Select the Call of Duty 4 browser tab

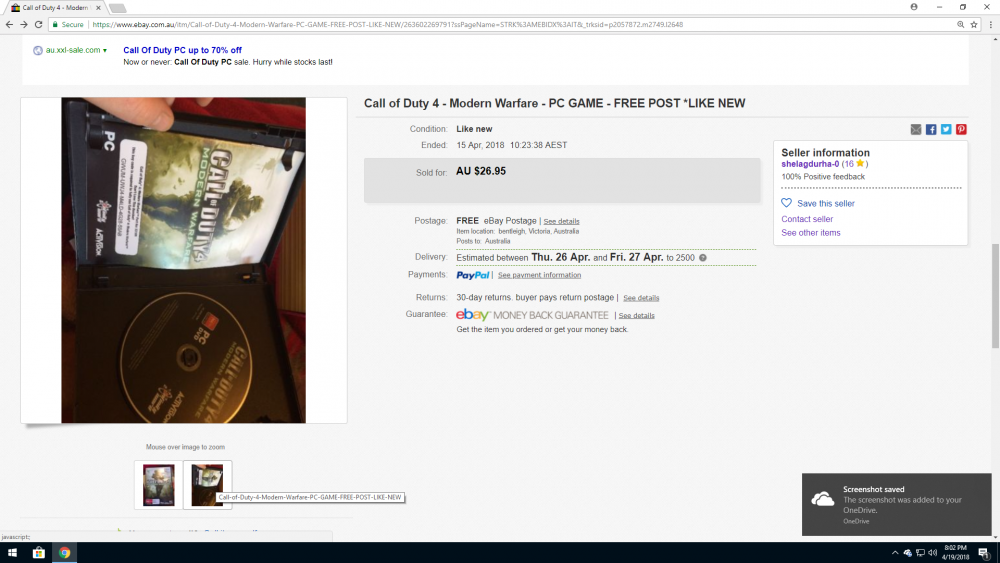tap(56, 8)
